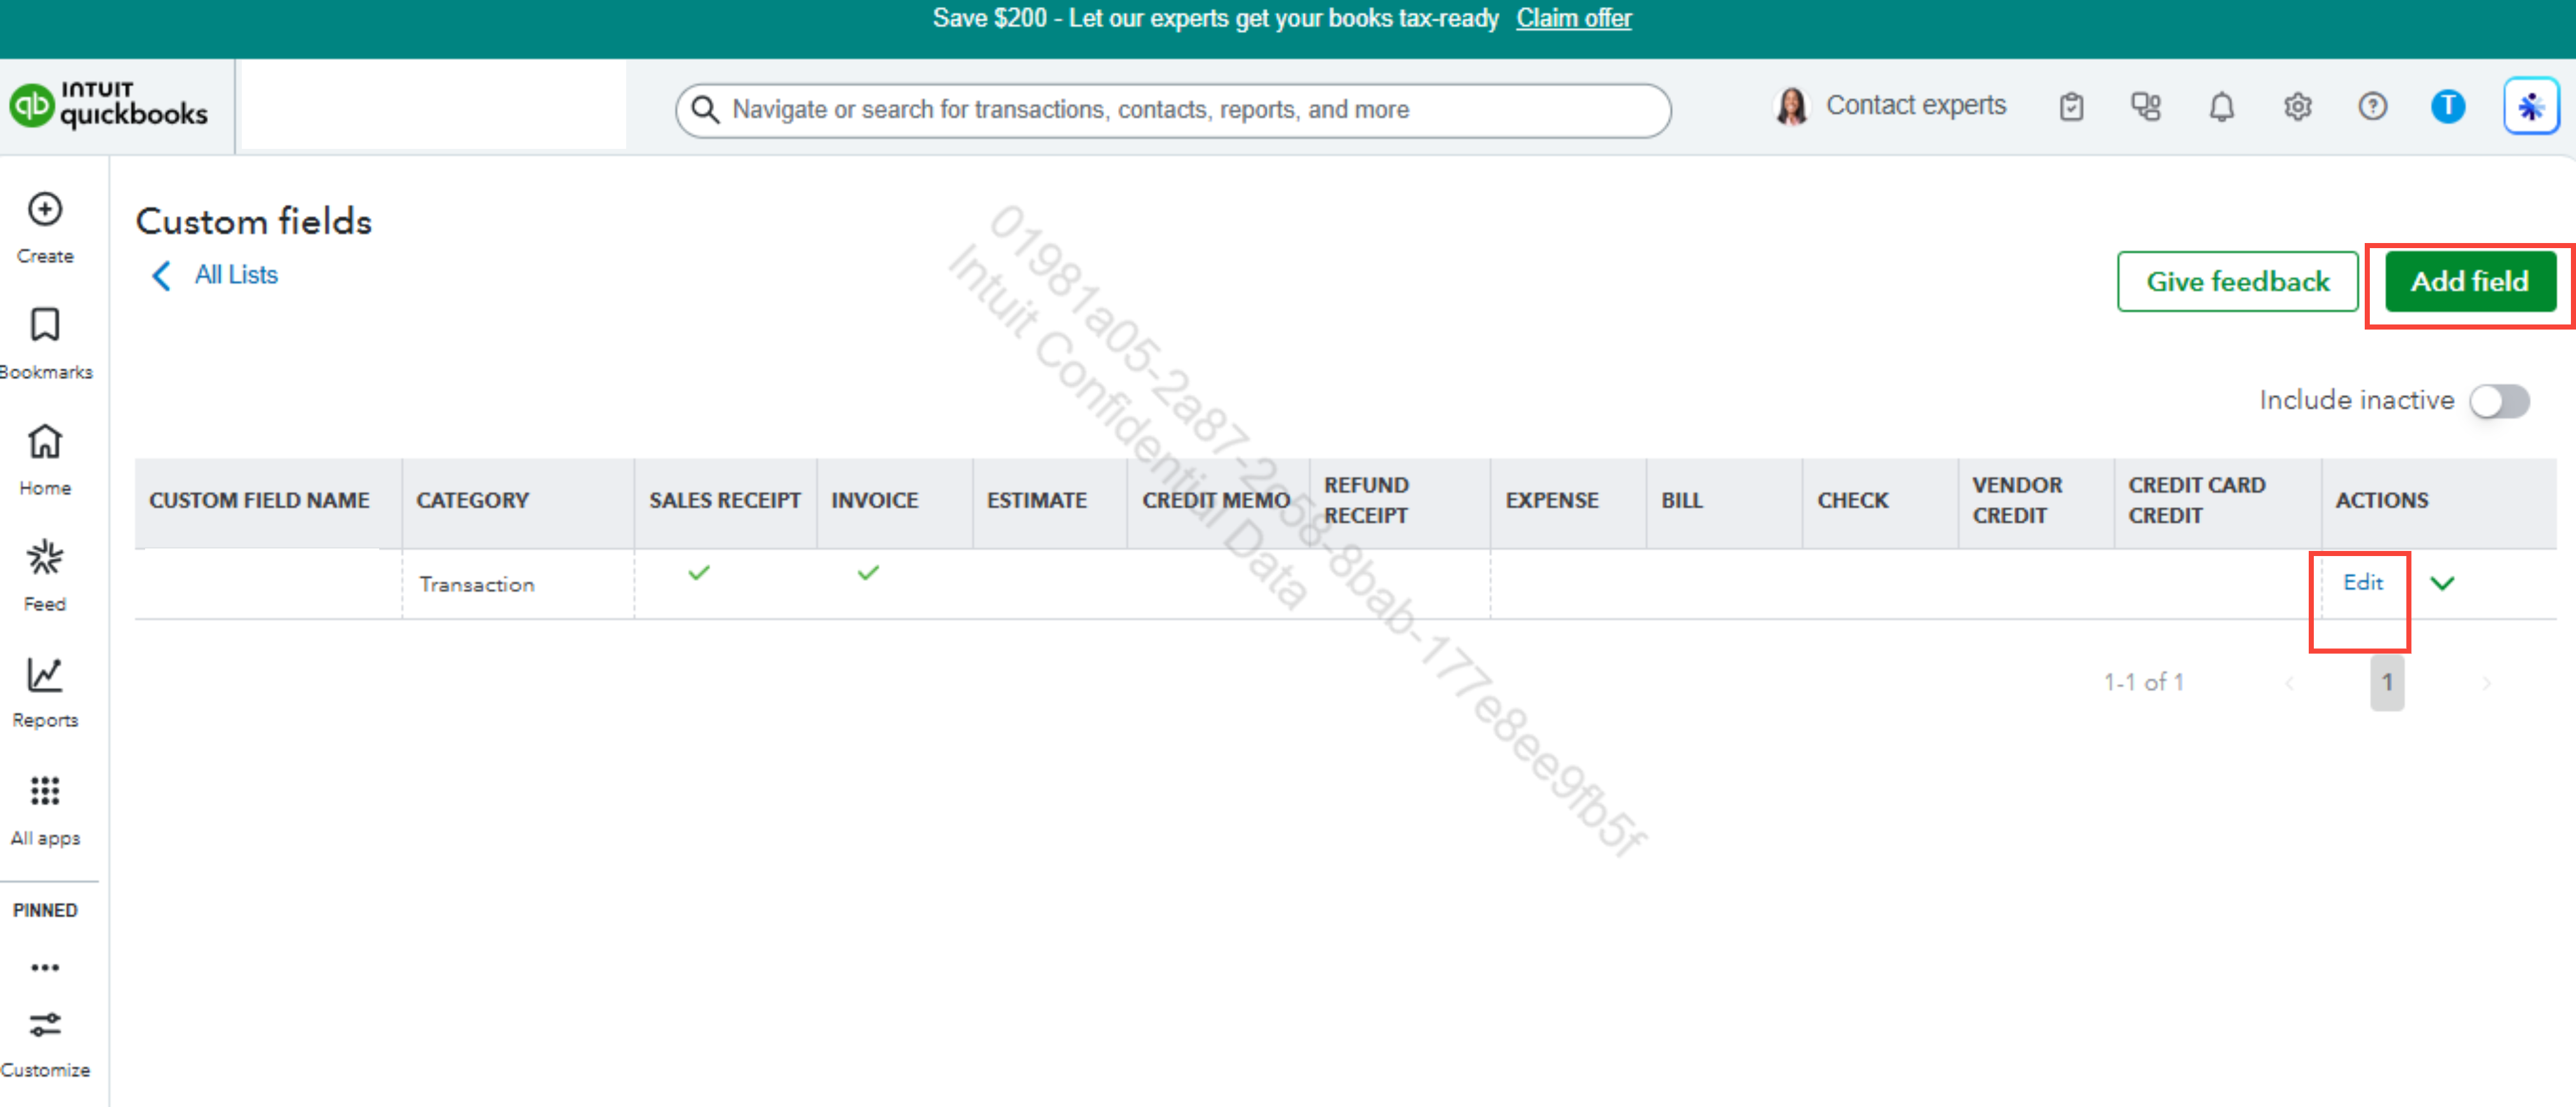Open the settings gear icon
The width and height of the screenshot is (2576, 1107).
(2297, 106)
